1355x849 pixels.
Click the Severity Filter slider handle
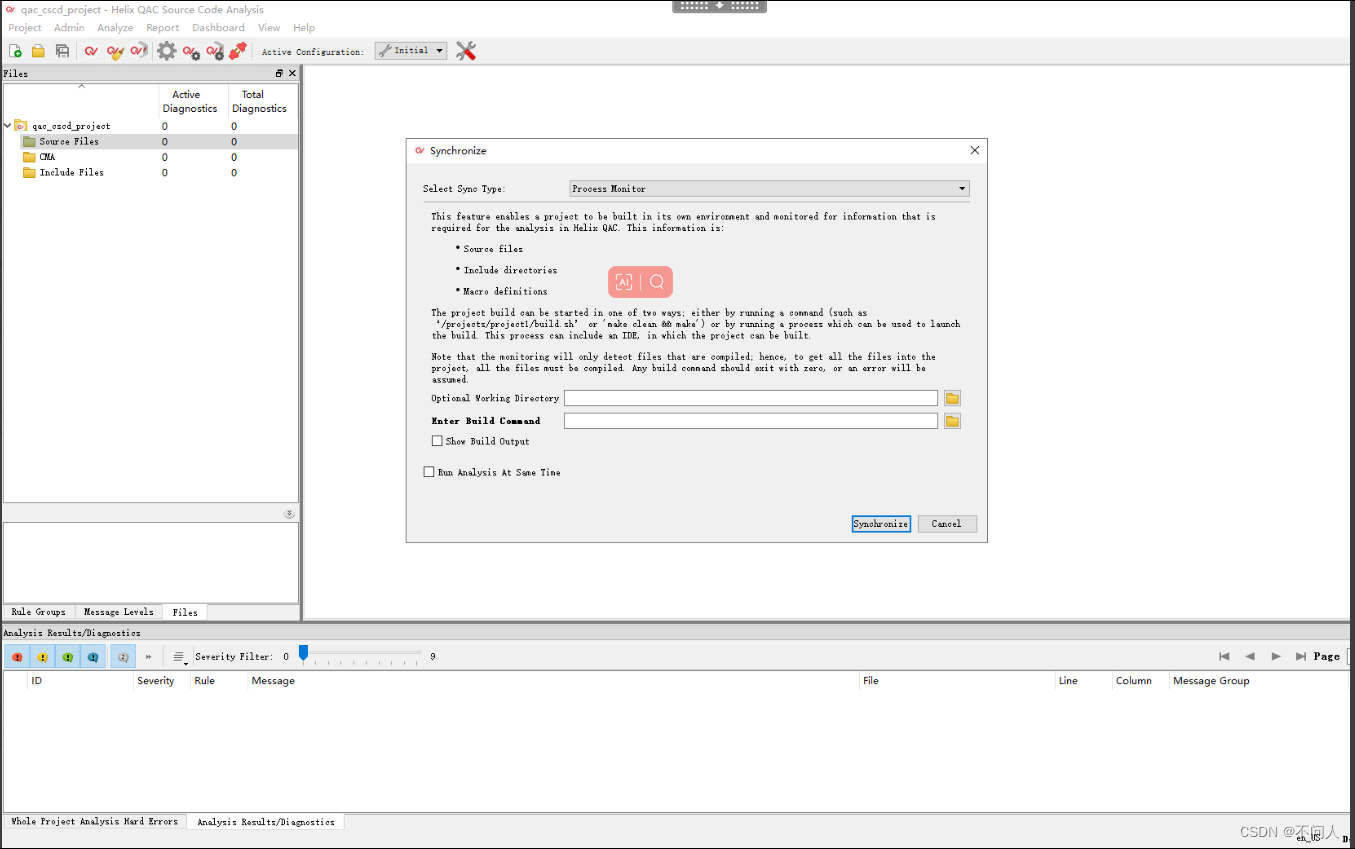coord(303,652)
